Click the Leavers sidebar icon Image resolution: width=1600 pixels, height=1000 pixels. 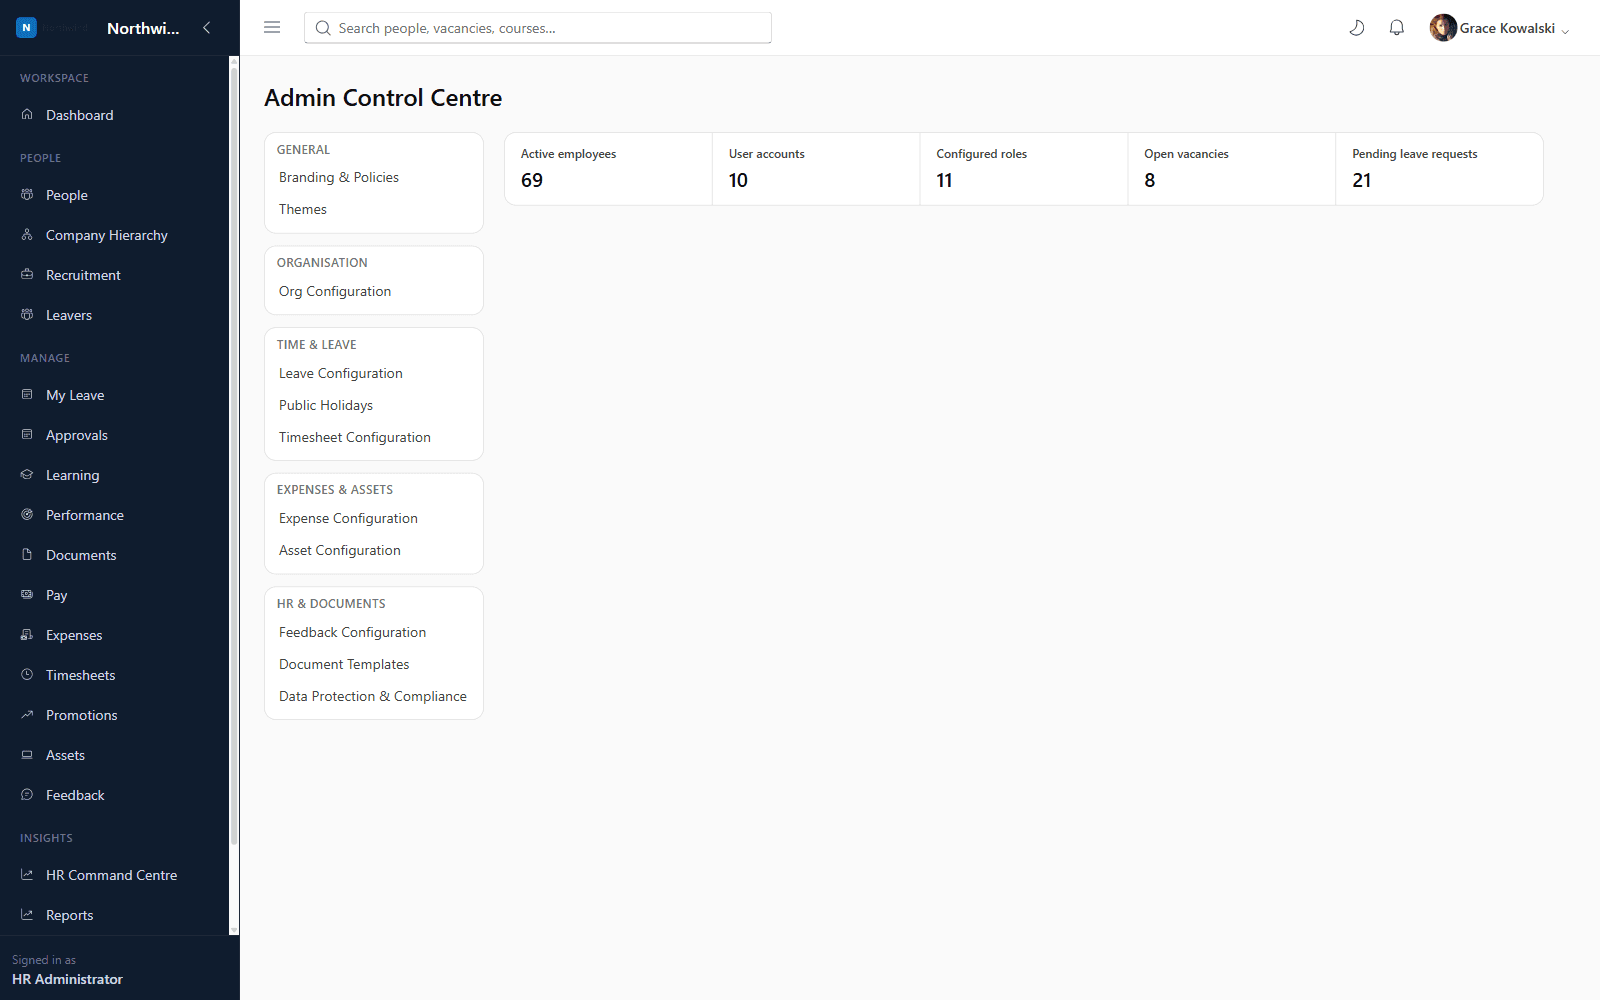click(x=27, y=315)
